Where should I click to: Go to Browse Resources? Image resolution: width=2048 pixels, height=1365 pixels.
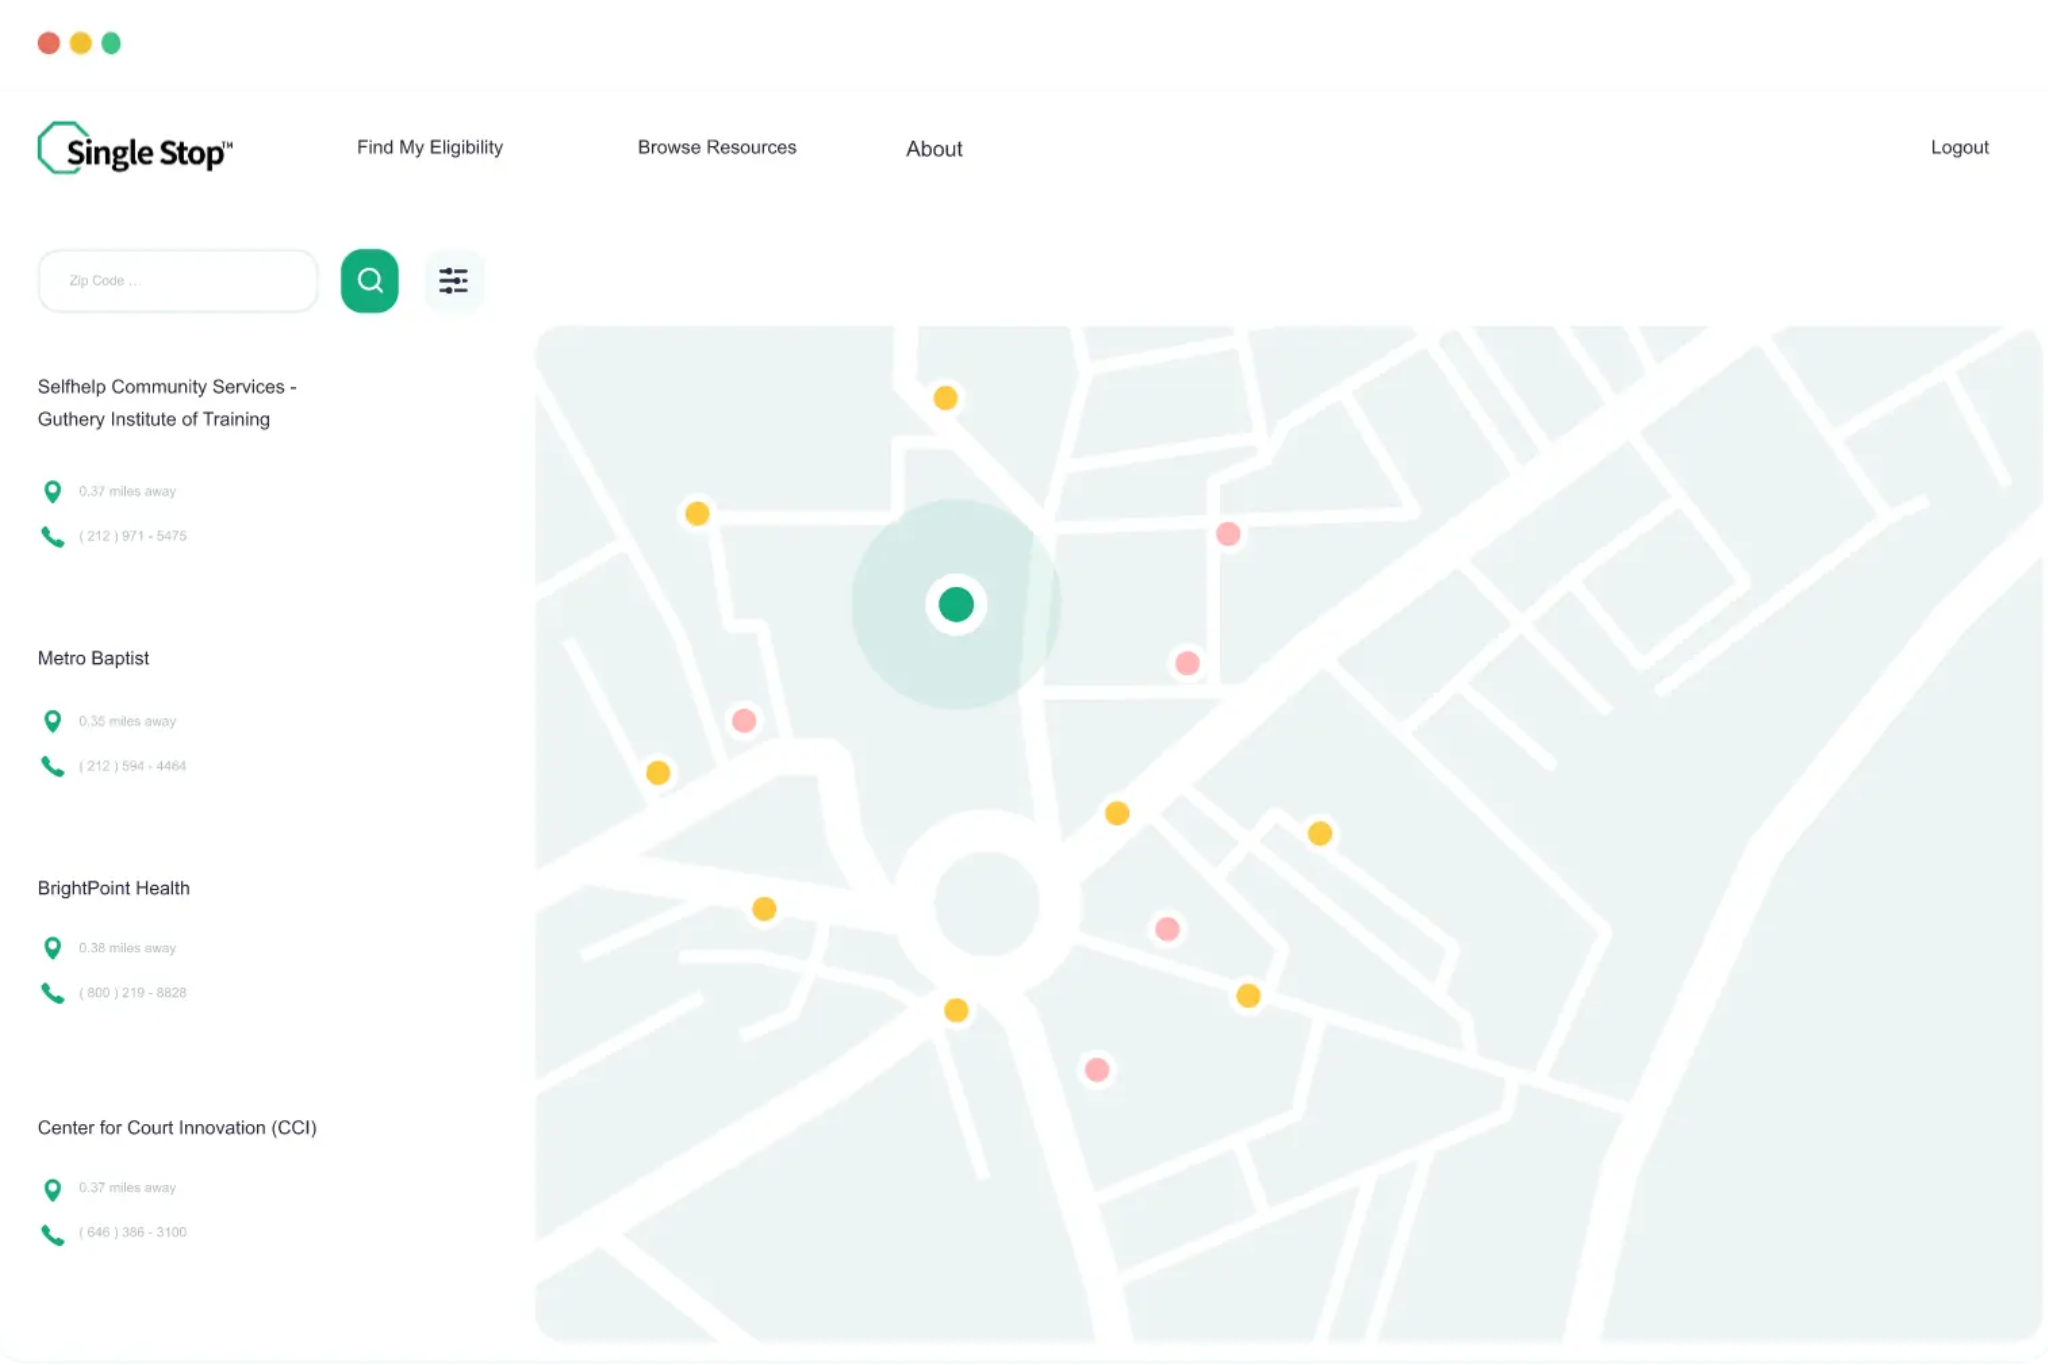pyautogui.click(x=717, y=147)
